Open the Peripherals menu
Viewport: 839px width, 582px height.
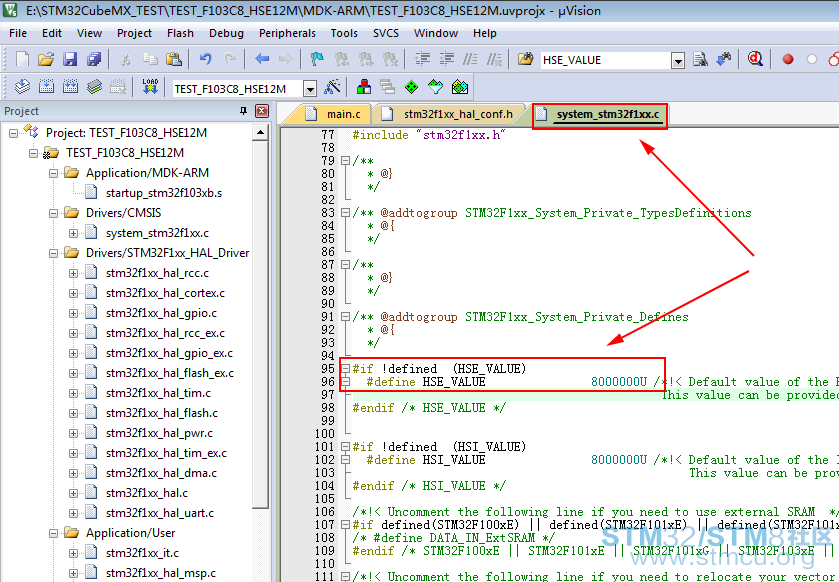(287, 33)
